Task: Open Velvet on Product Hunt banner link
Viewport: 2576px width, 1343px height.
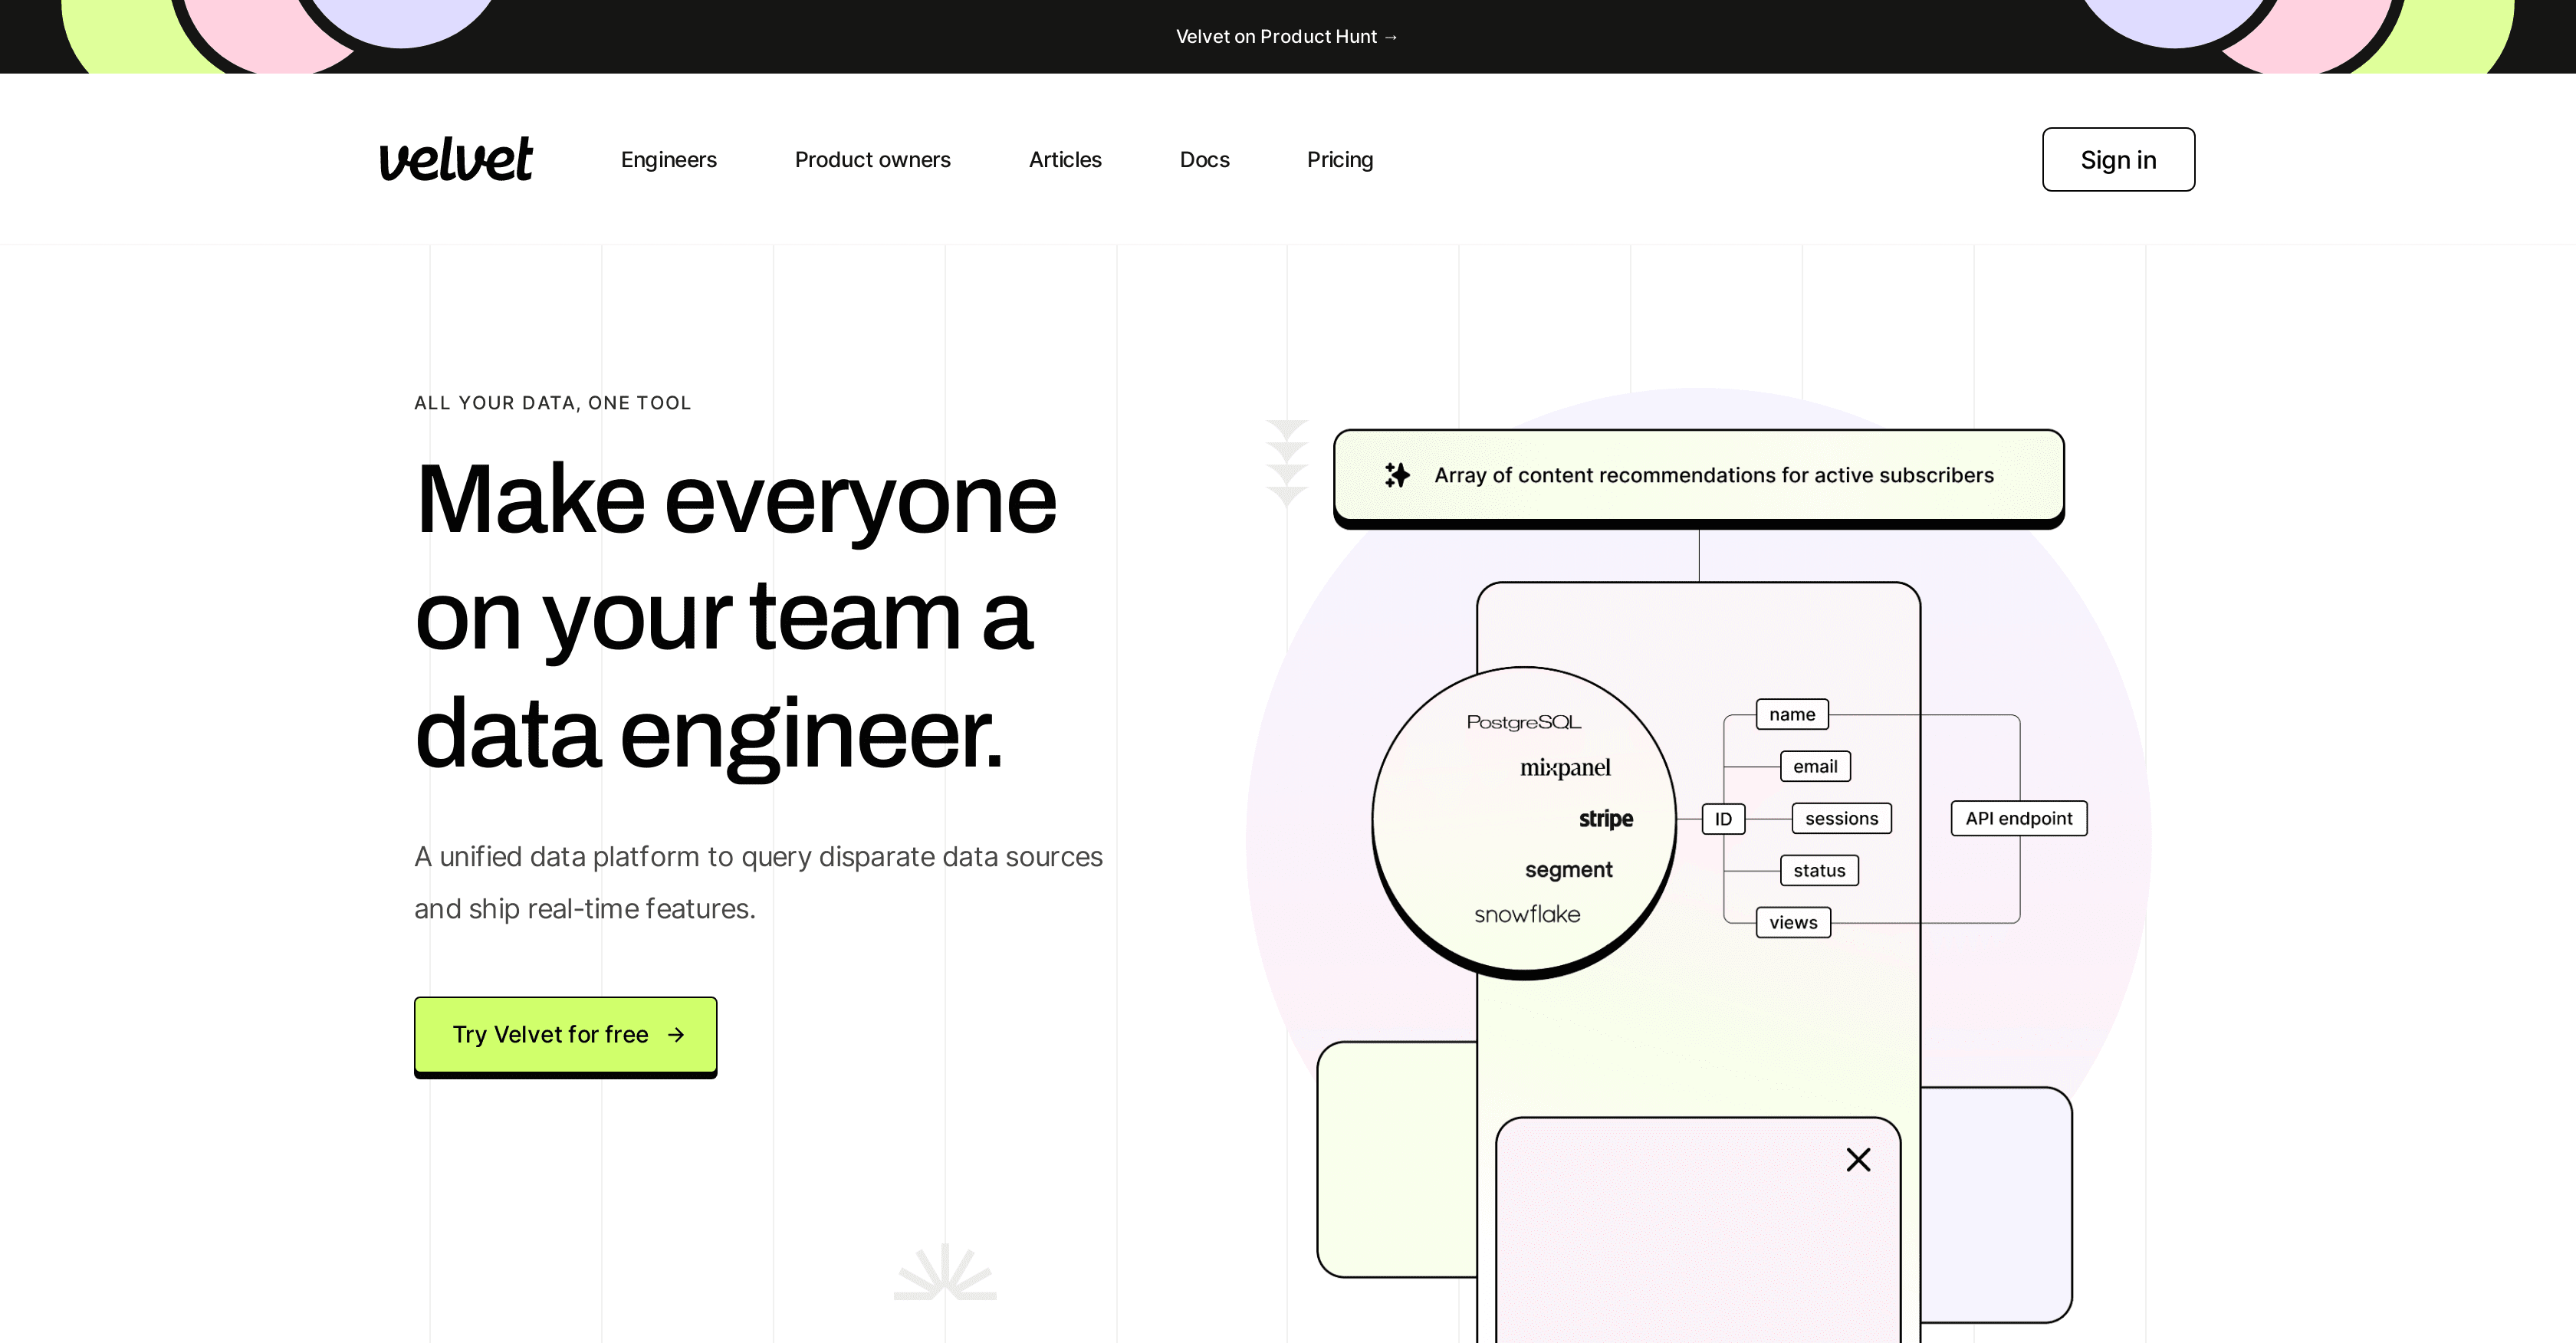Action: [x=1287, y=37]
